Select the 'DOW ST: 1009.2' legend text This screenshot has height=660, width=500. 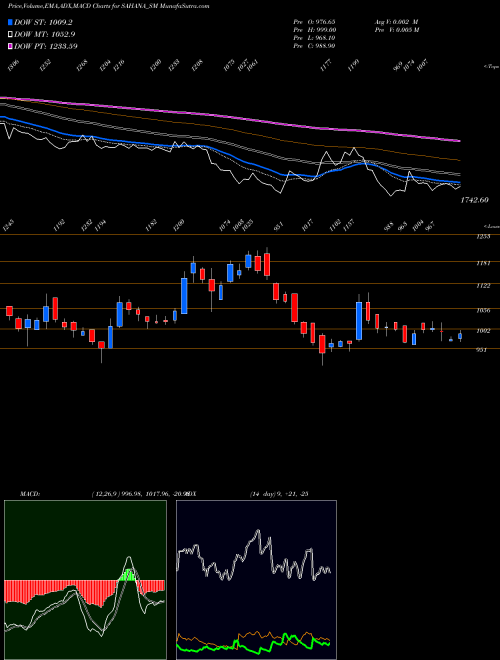pos(46,22)
